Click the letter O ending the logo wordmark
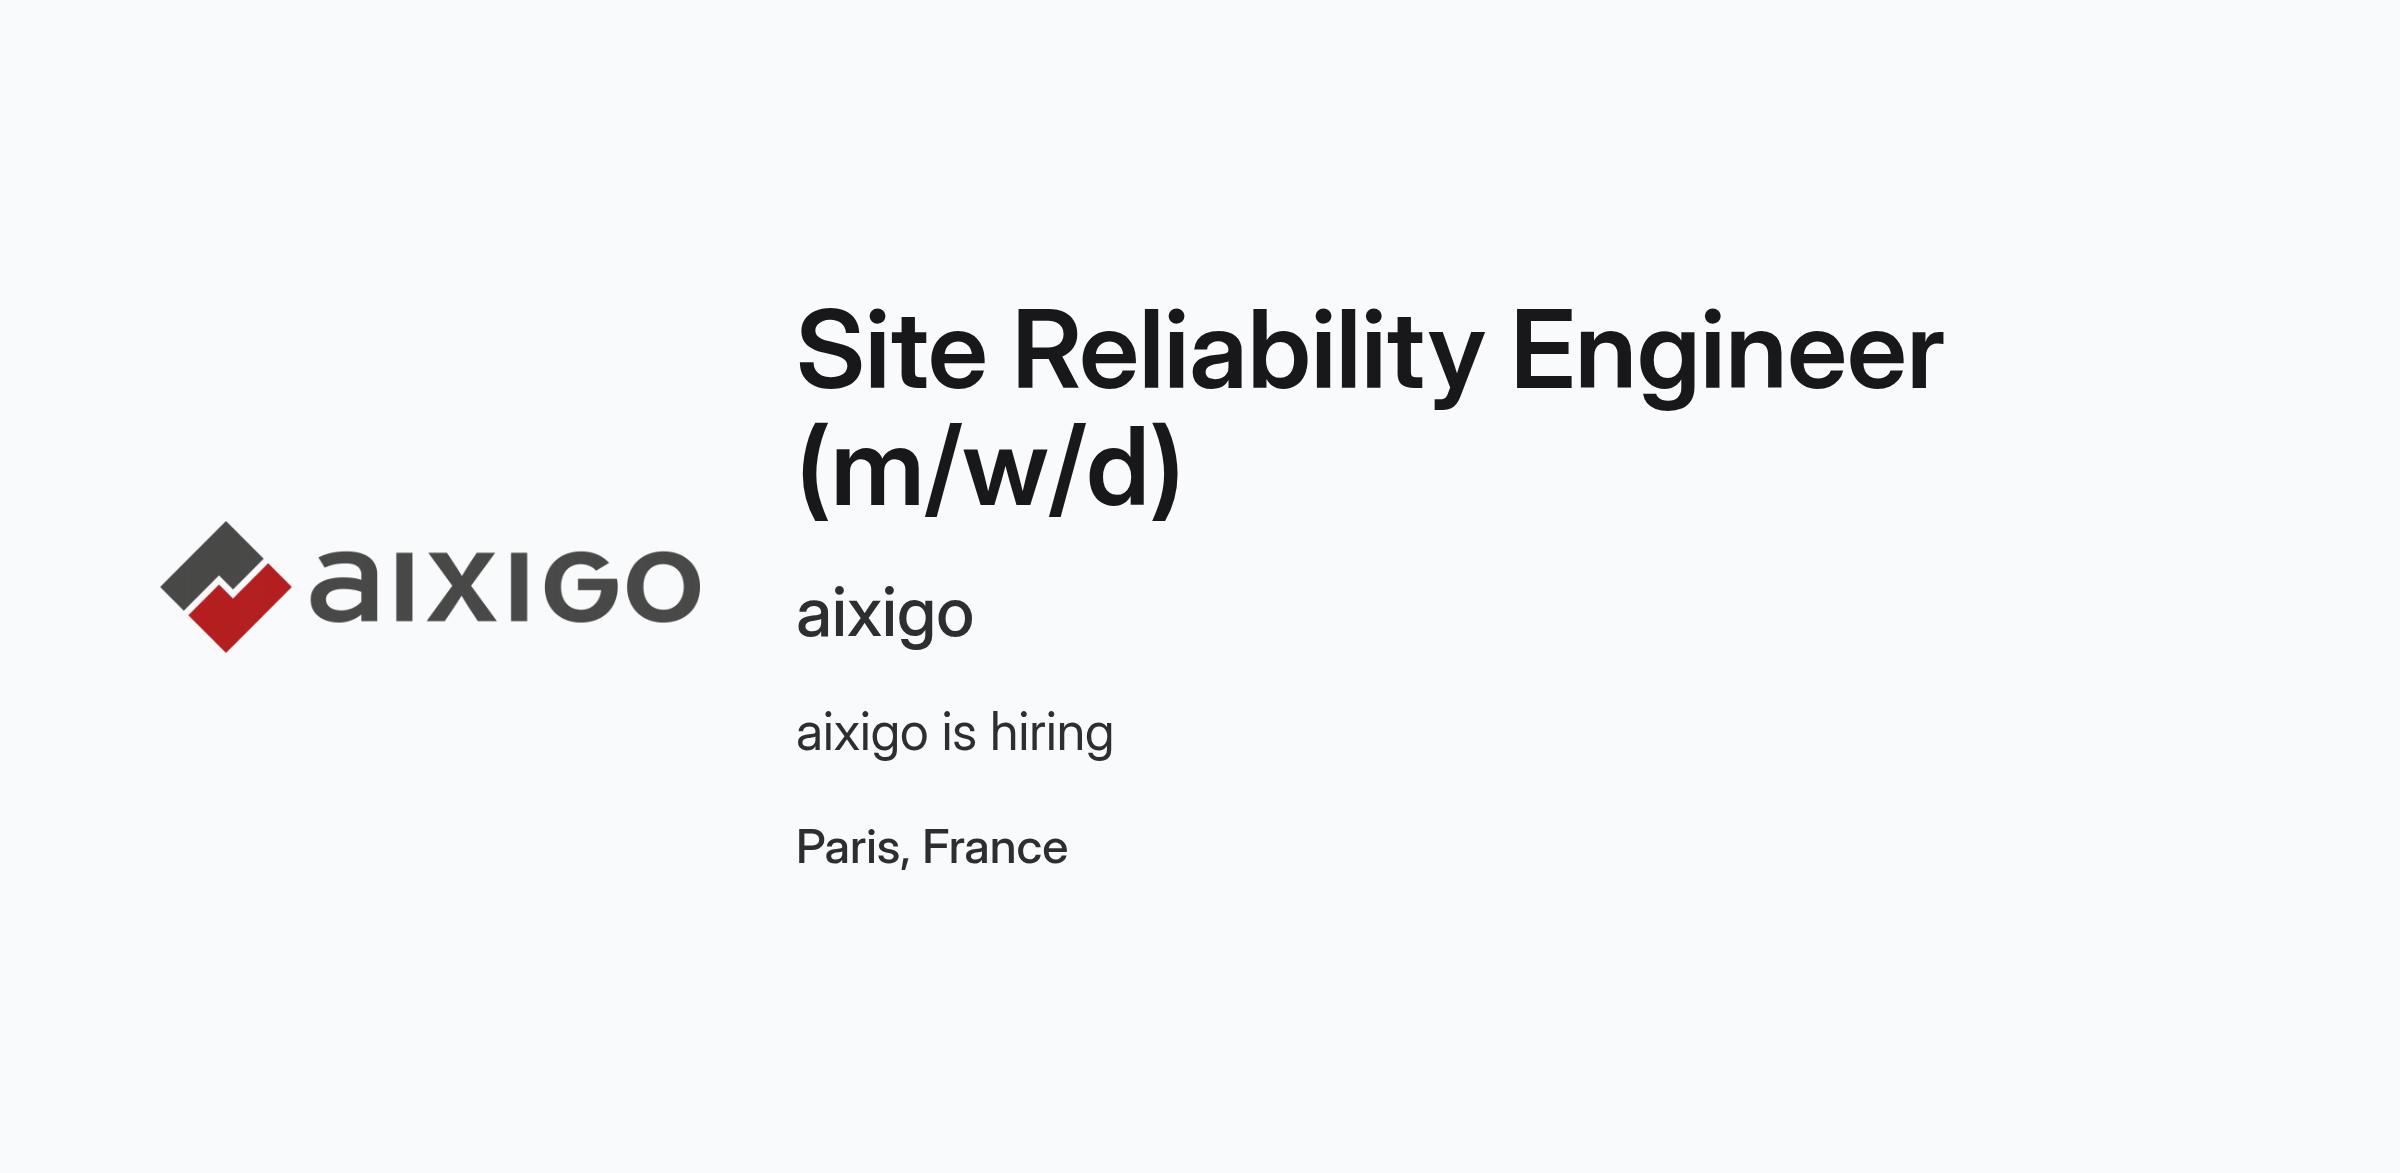 point(664,586)
